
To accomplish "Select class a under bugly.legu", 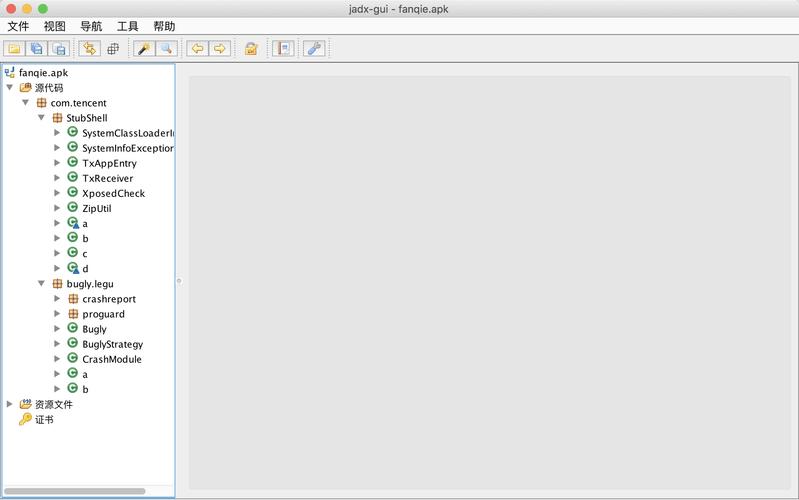I will (85, 375).
